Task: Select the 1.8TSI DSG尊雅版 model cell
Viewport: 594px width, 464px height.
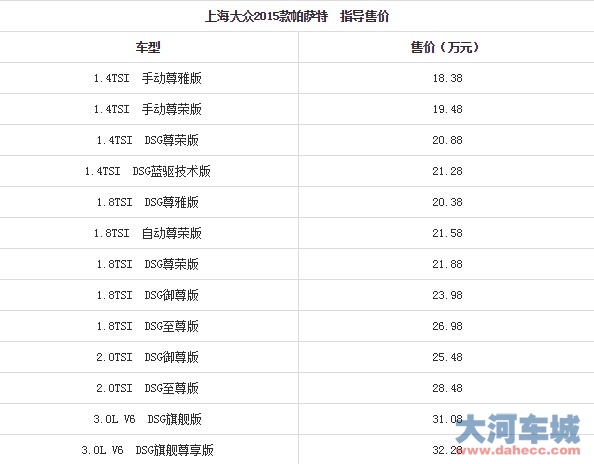Action: 148,203
